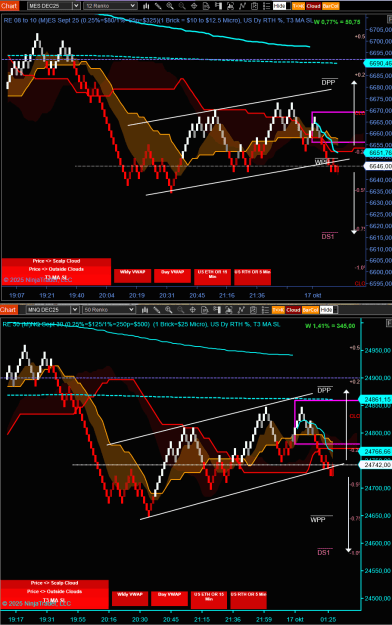
Task: Click Price <> Outside Clouds on MES chart
Action: (56, 269)
